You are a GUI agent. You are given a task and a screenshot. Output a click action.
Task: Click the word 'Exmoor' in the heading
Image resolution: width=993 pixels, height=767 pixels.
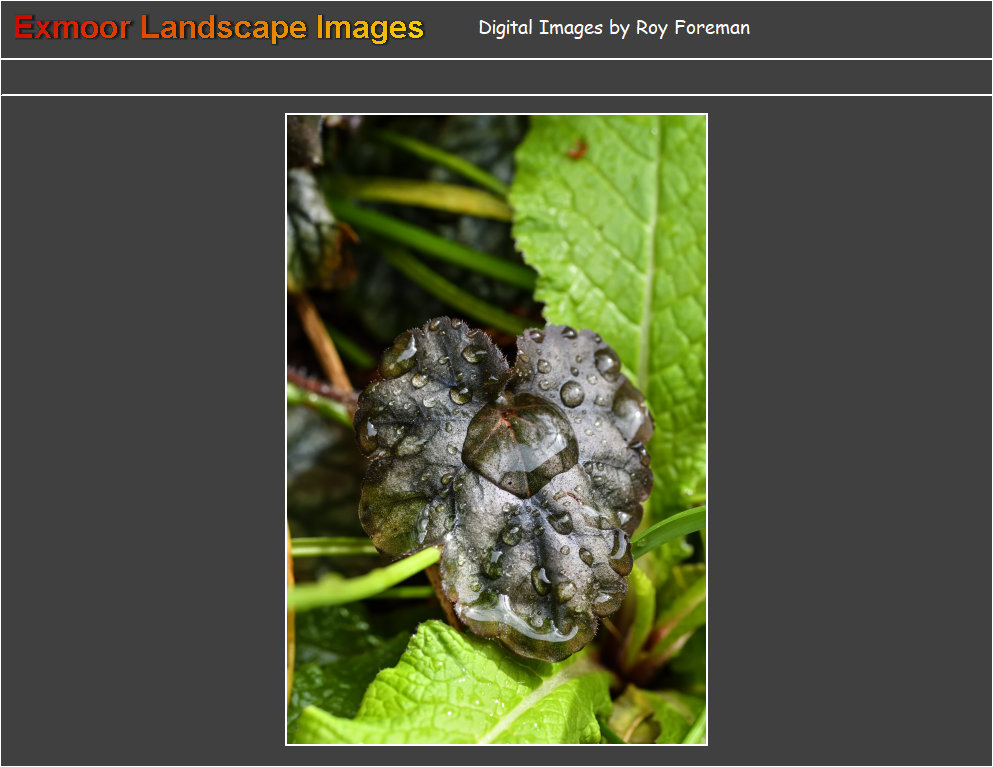72,28
